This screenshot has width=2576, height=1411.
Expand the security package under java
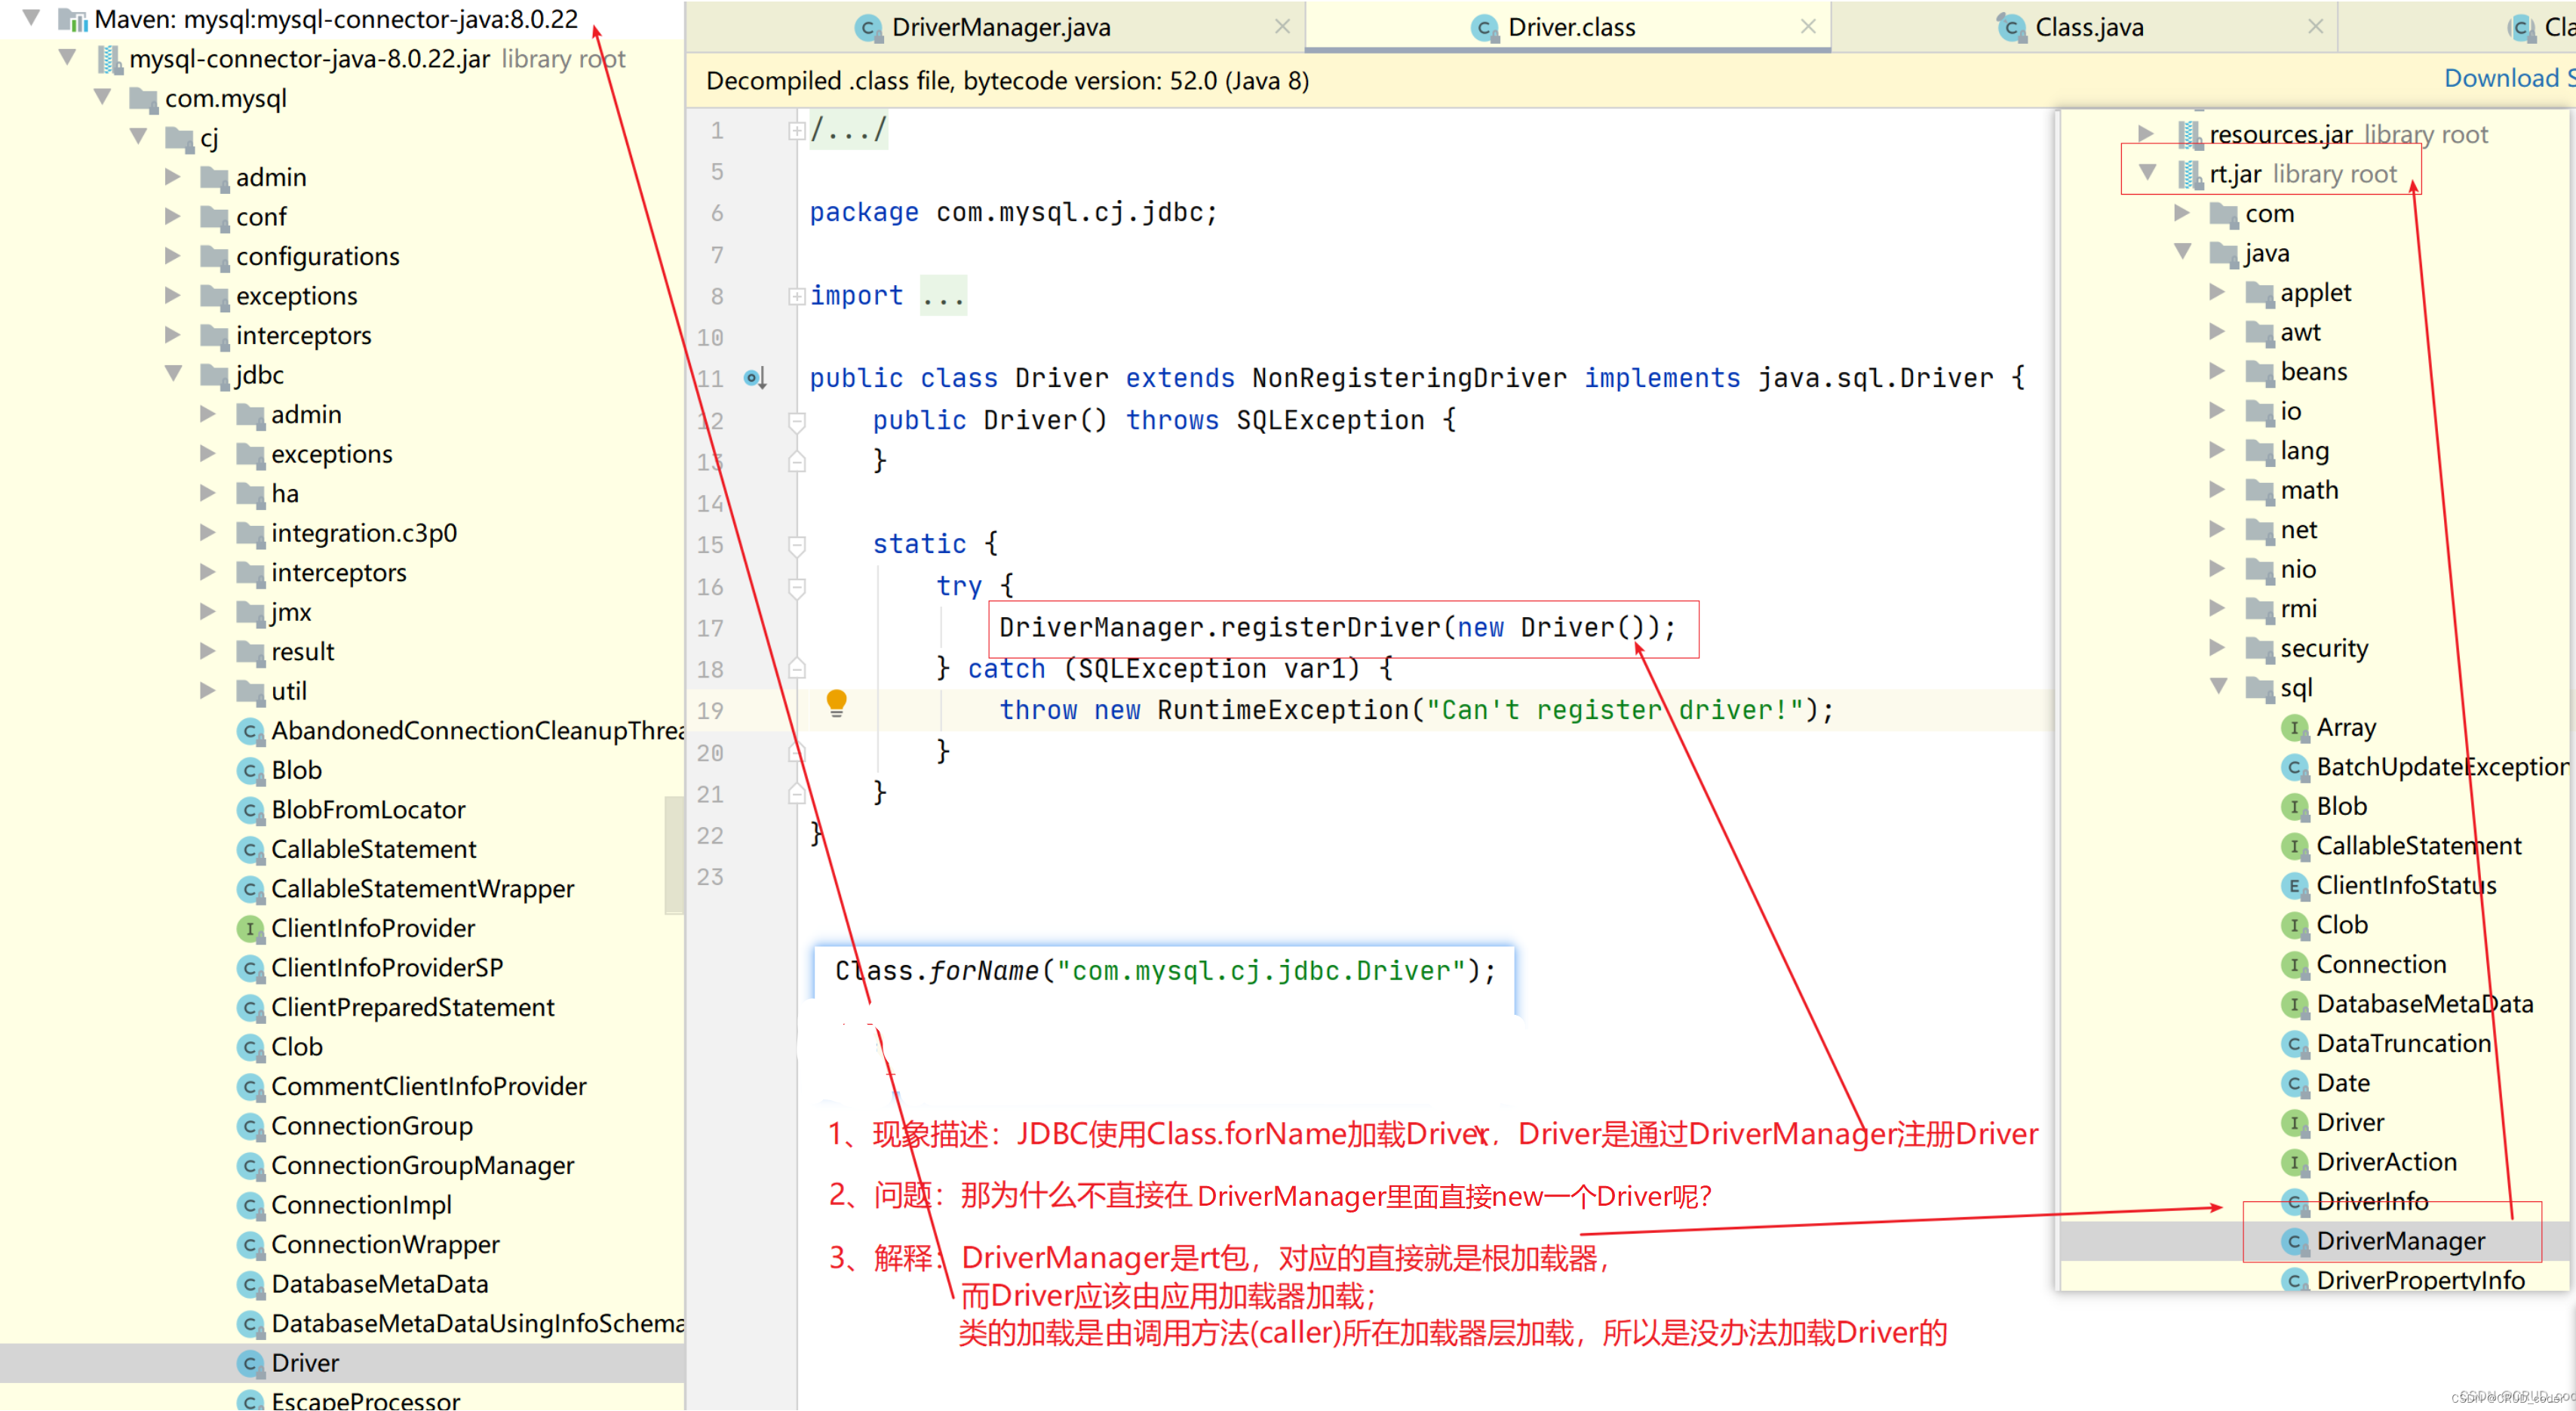(x=2217, y=648)
